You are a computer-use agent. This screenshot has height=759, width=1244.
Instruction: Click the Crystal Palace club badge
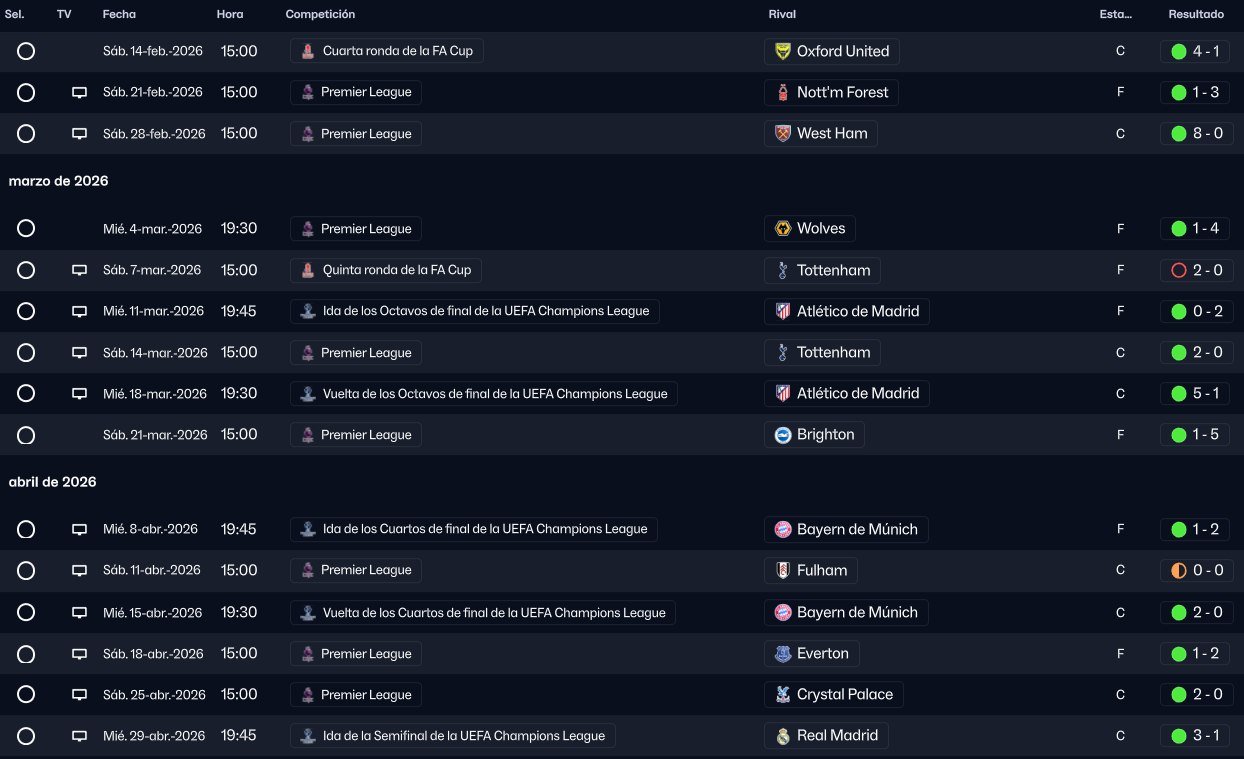pyautogui.click(x=783, y=694)
